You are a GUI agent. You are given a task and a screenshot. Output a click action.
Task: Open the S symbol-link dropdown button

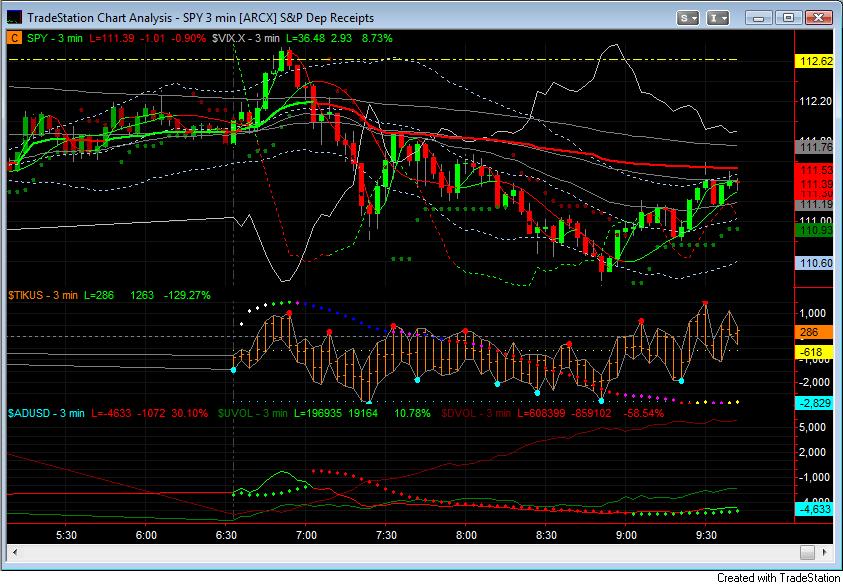[688, 18]
